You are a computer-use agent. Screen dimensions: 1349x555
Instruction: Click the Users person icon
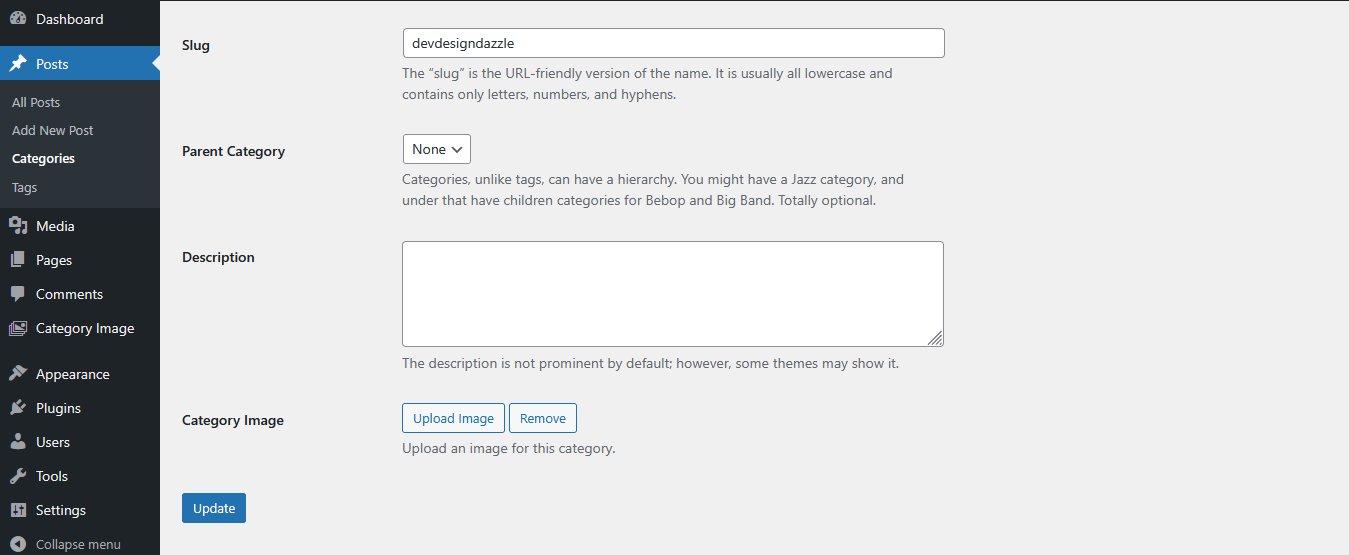click(18, 442)
